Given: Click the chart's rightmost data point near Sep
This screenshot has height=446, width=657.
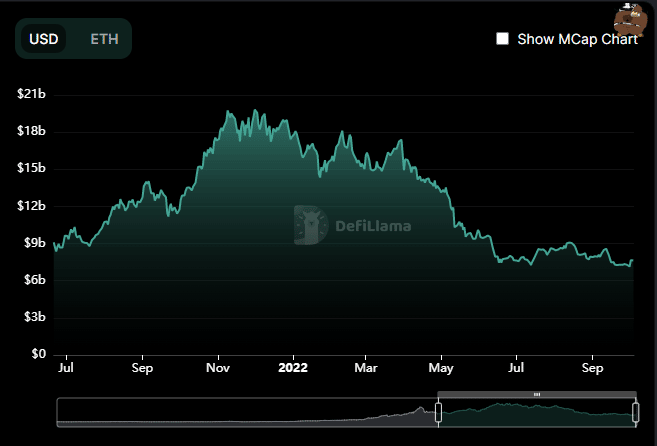Looking at the screenshot, I should [632, 261].
